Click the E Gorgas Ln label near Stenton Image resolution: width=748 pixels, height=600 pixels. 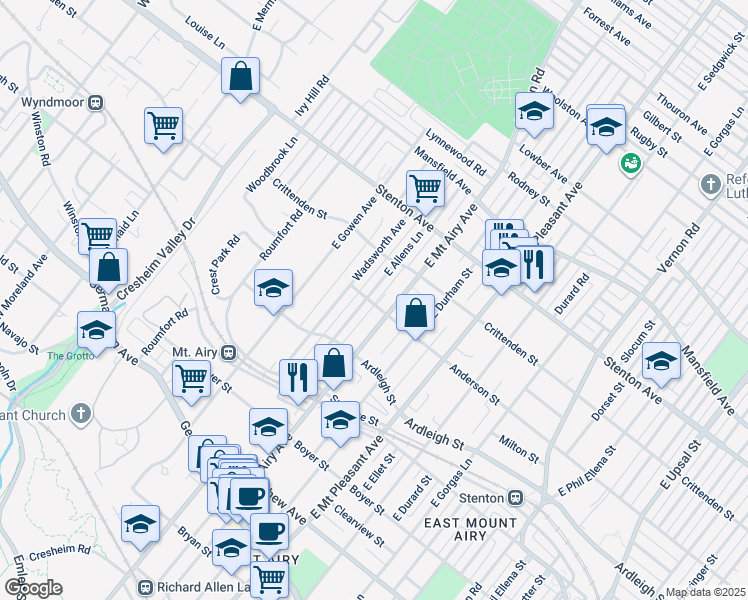pos(451,482)
